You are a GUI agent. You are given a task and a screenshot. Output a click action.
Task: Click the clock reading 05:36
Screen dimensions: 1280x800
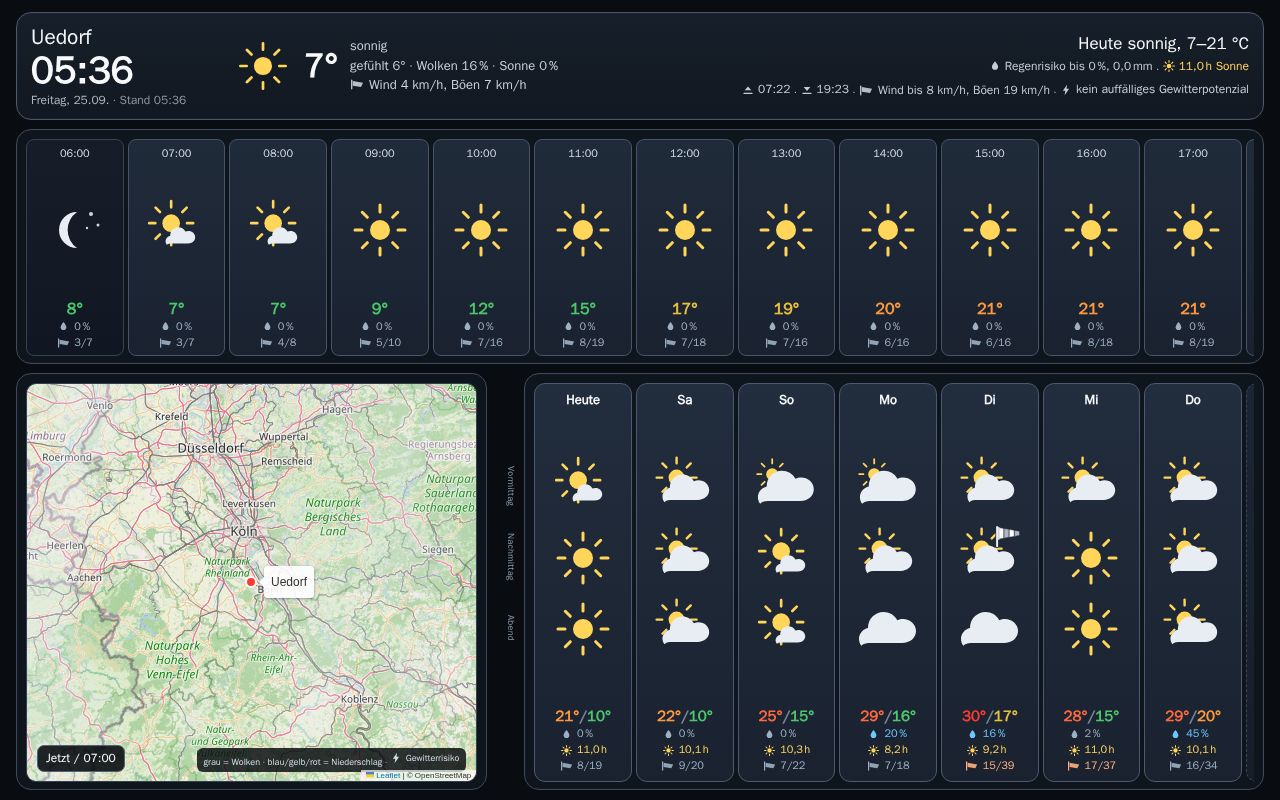(82, 71)
